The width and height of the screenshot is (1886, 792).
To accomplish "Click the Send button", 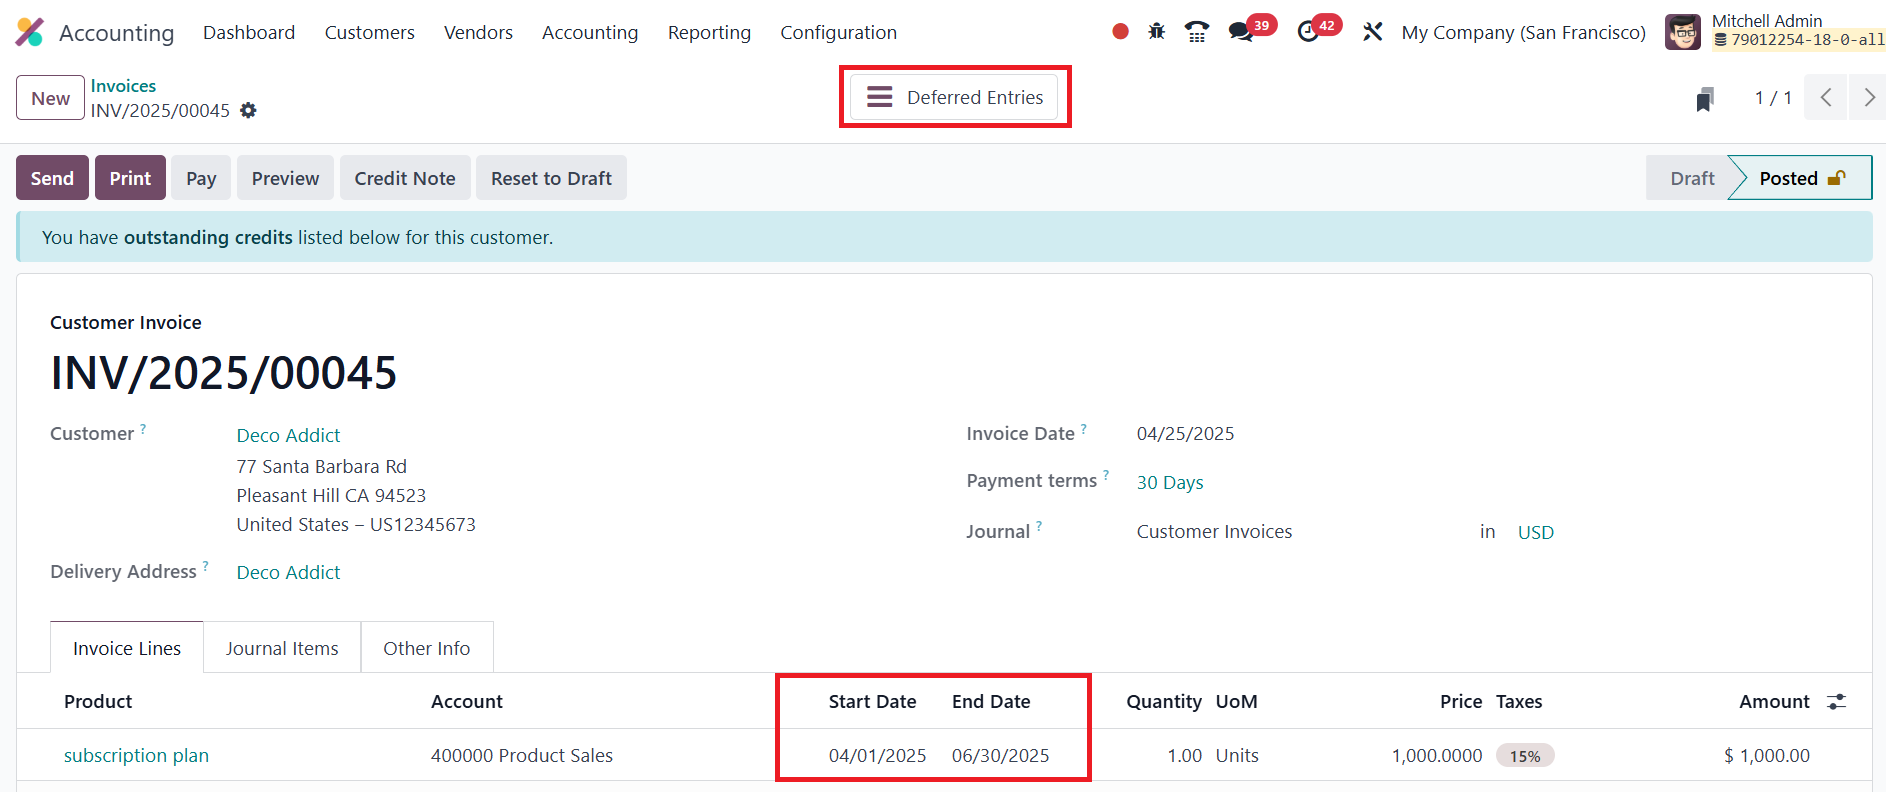I will (52, 178).
